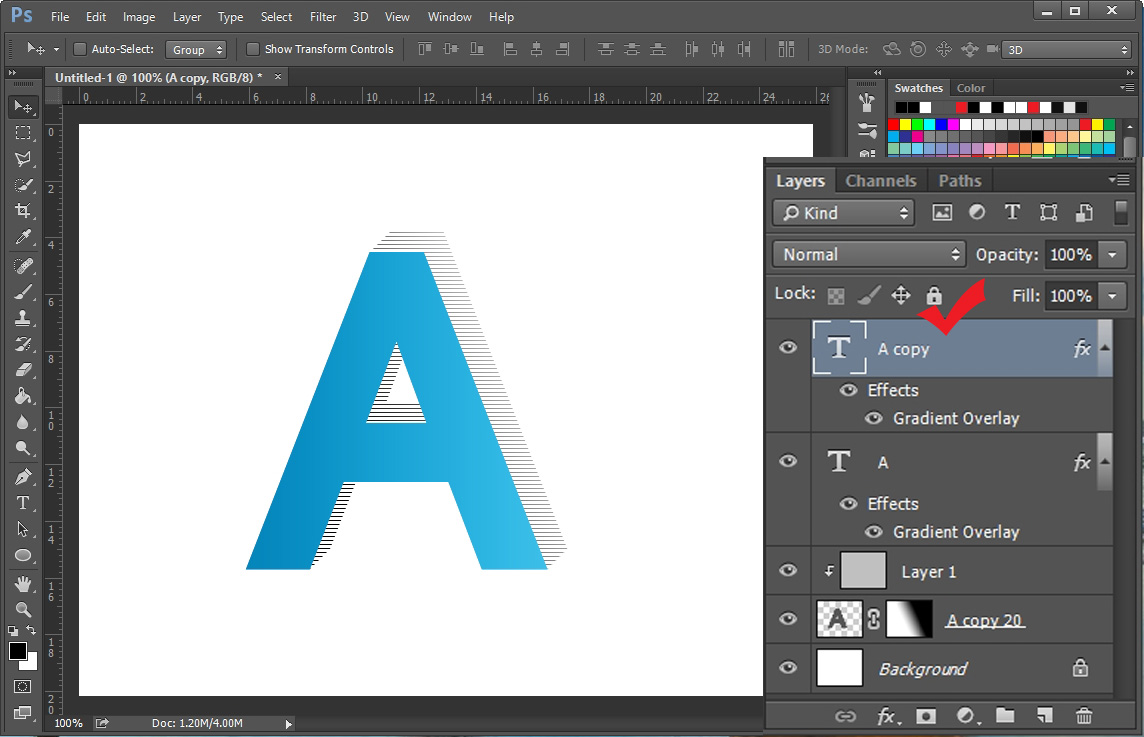Hide Effects of A copy layer
The width and height of the screenshot is (1144, 737).
848,390
